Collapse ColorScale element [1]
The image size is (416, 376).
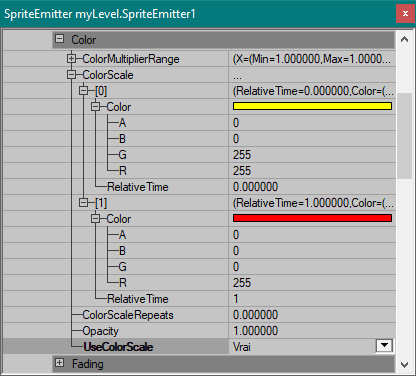[83, 203]
